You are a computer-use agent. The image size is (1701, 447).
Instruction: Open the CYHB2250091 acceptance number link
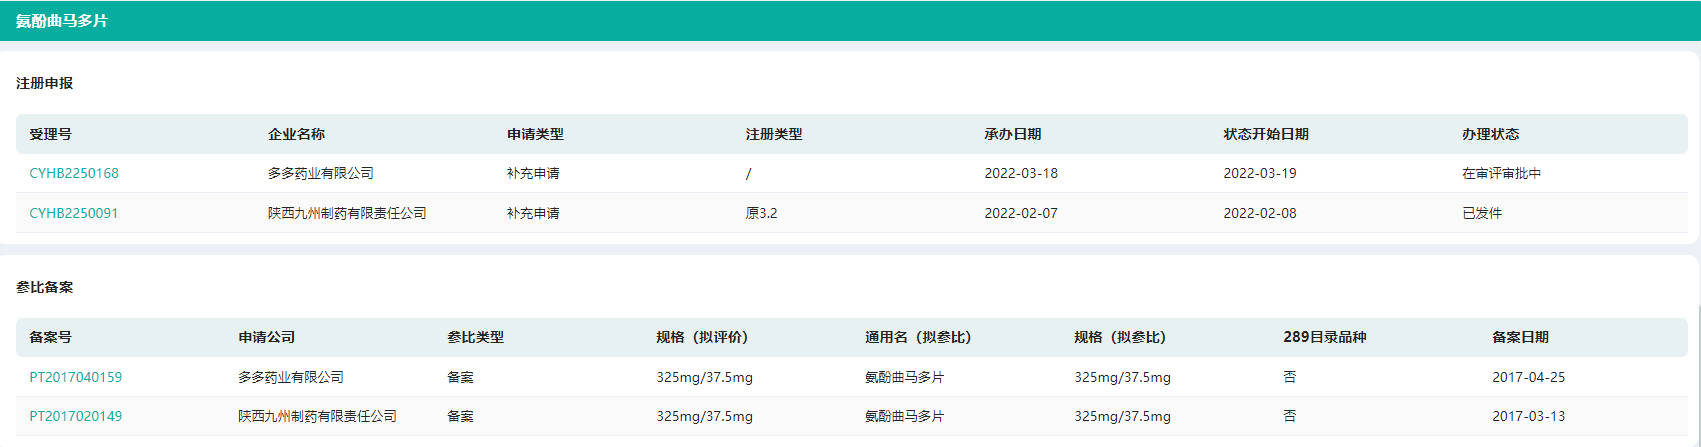coord(74,213)
